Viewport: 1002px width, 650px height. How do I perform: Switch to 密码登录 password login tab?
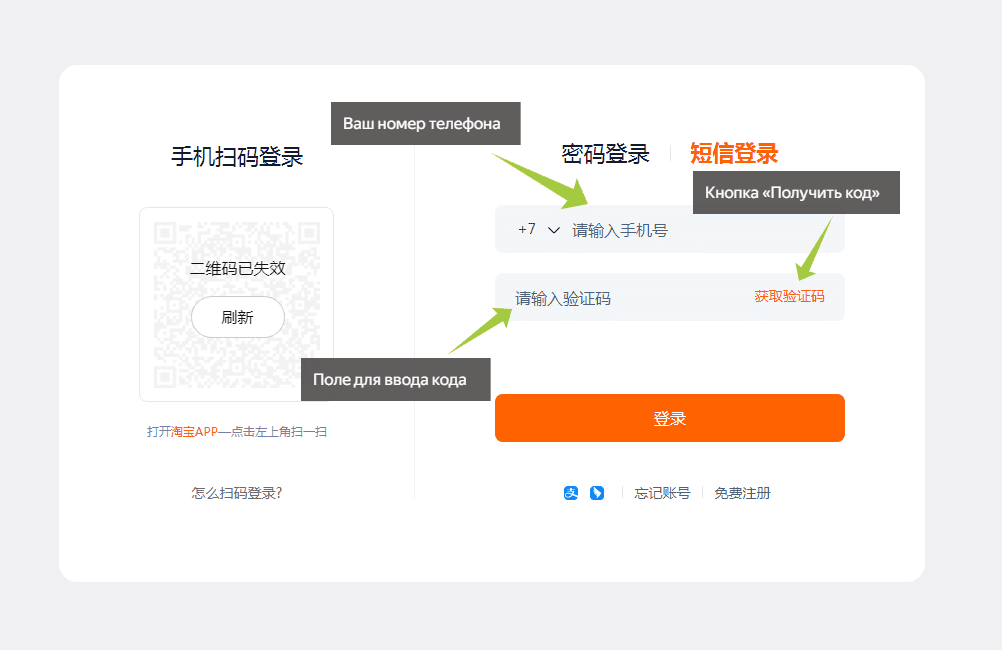(x=605, y=154)
